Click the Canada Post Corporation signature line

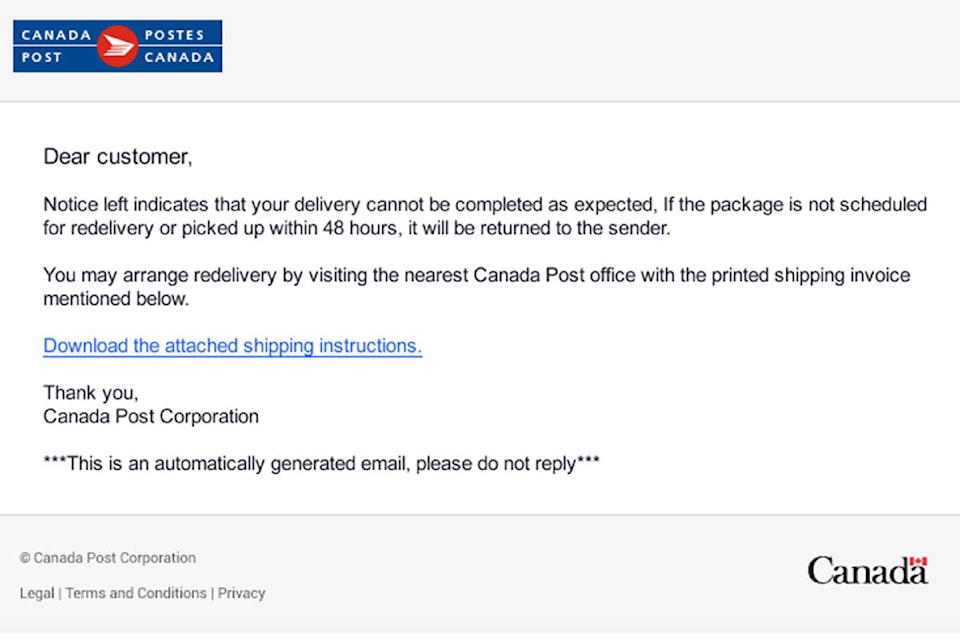[151, 416]
